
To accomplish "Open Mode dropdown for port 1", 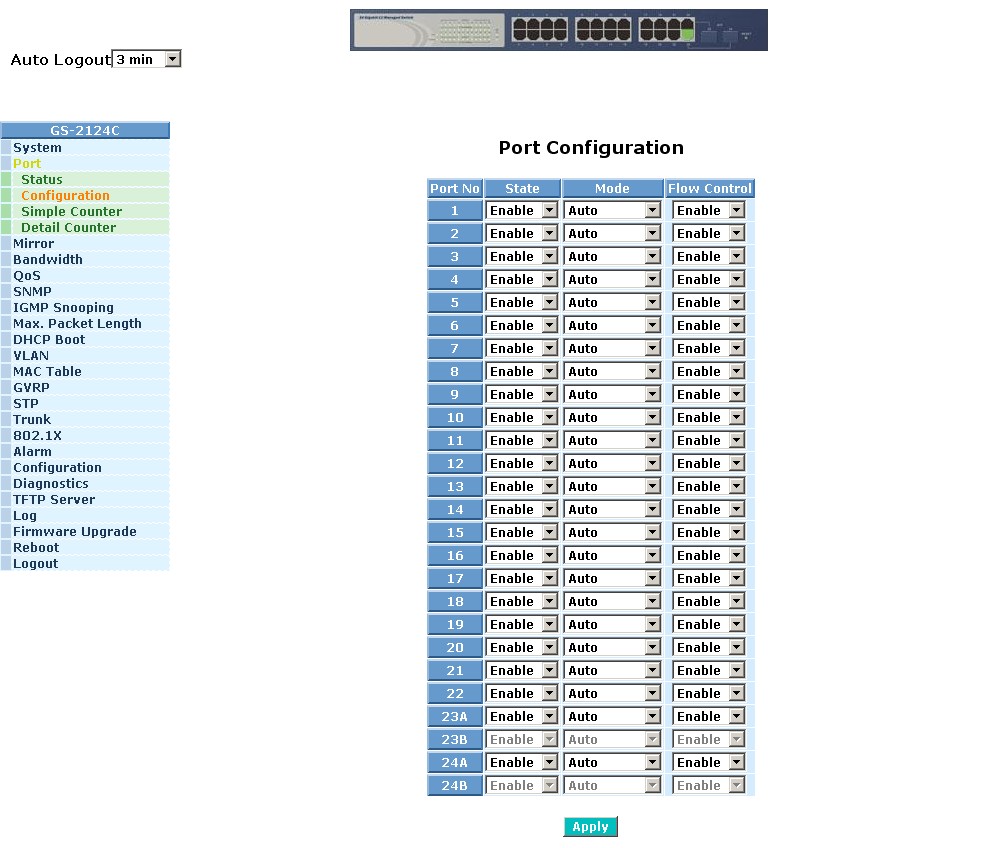I will [612, 210].
